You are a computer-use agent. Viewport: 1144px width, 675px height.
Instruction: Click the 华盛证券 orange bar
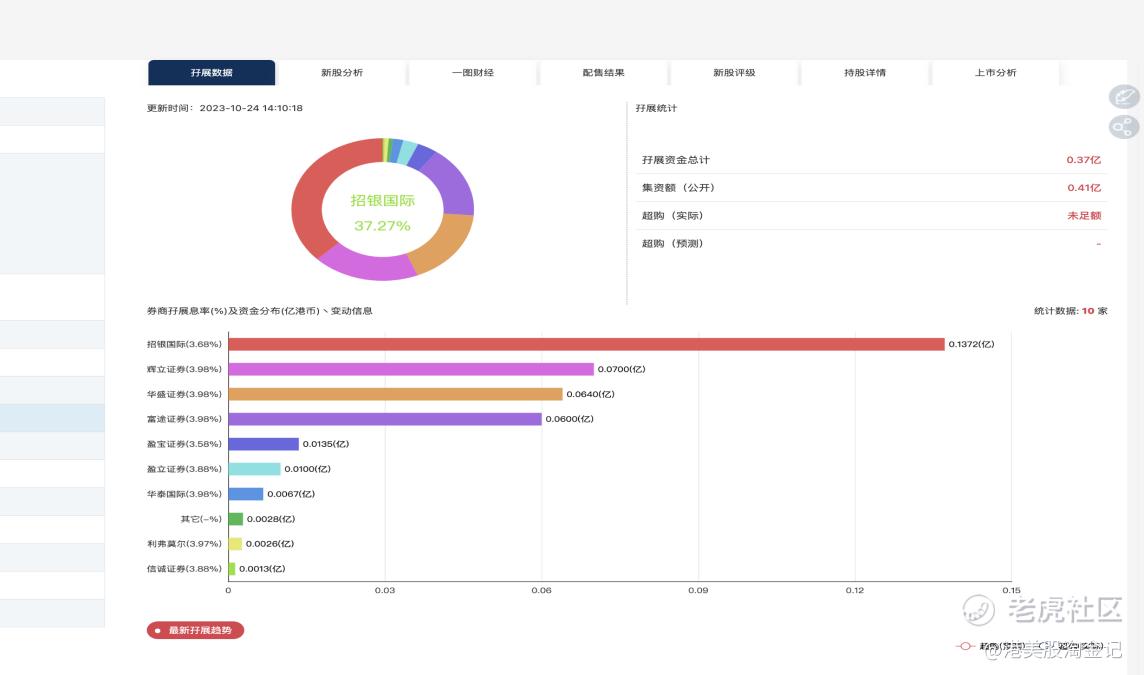[x=395, y=394]
